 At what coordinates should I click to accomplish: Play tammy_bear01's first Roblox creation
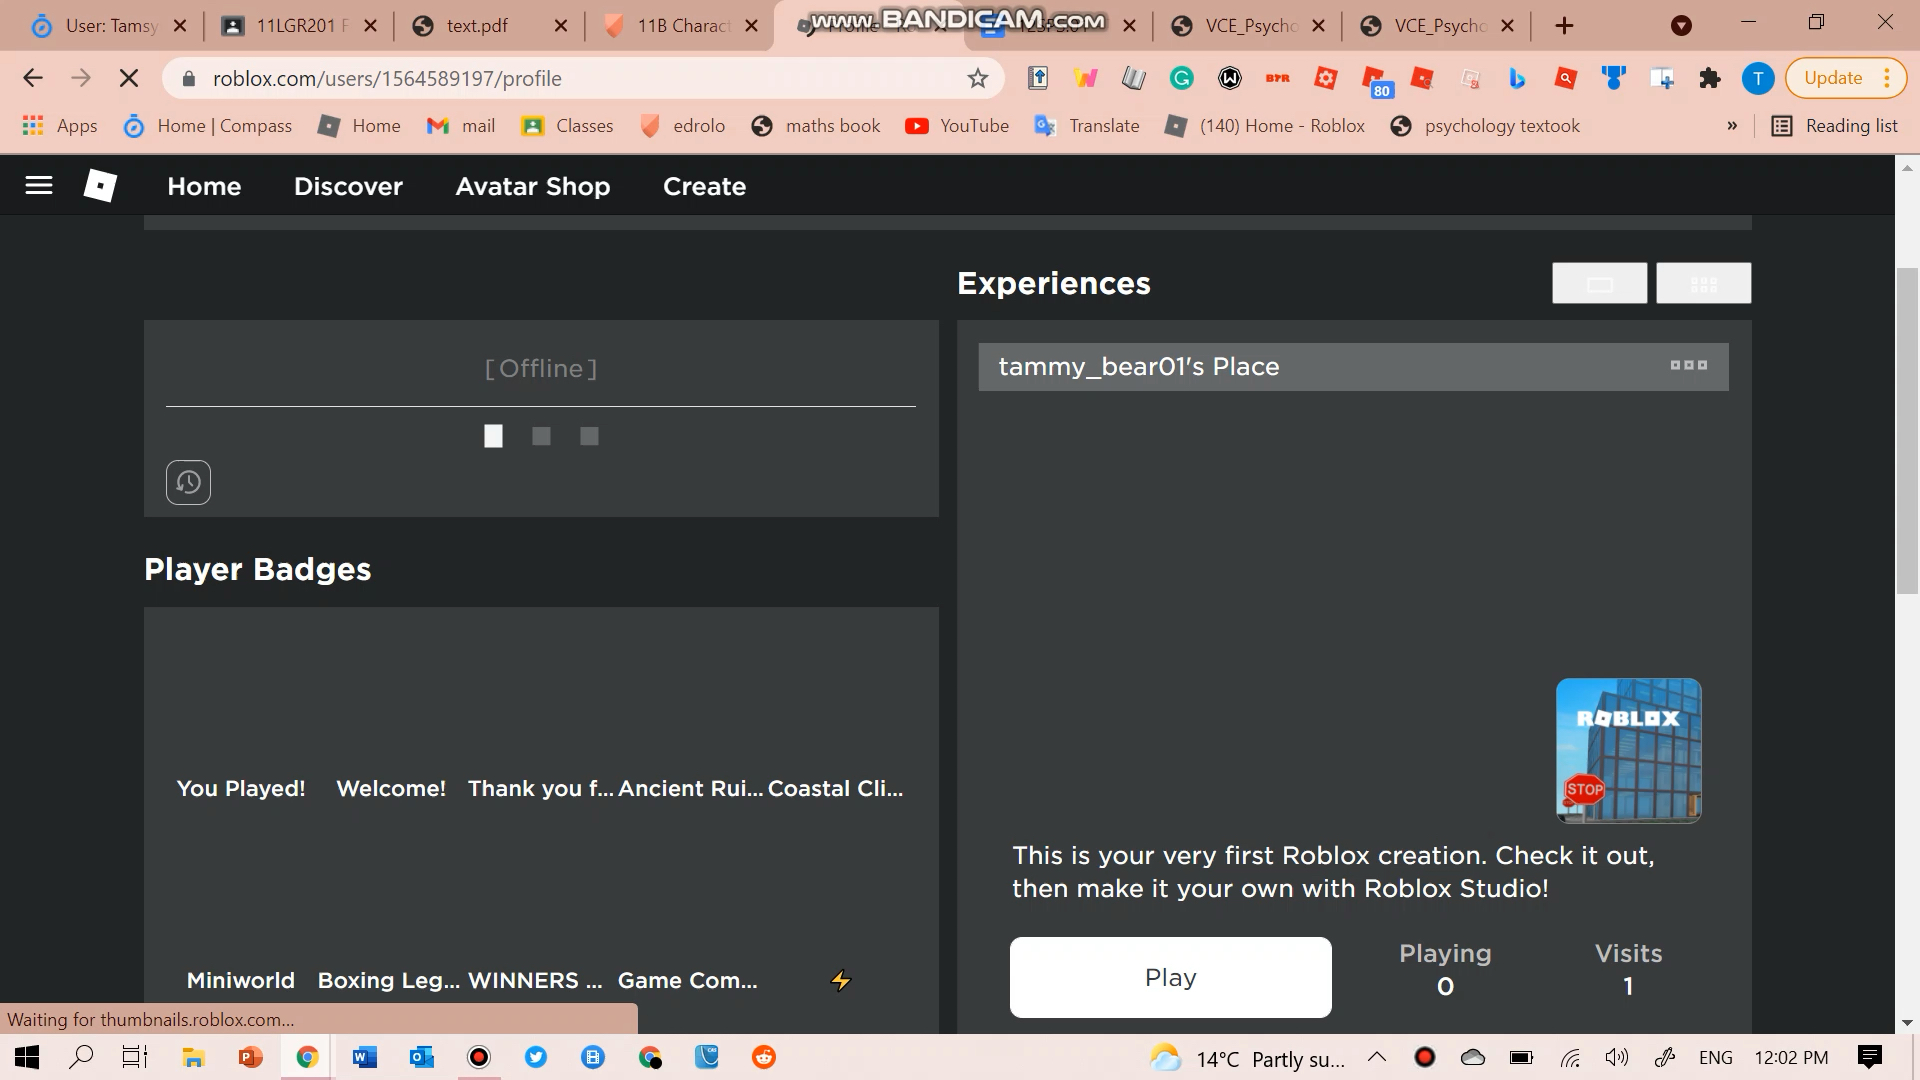pos(1170,976)
